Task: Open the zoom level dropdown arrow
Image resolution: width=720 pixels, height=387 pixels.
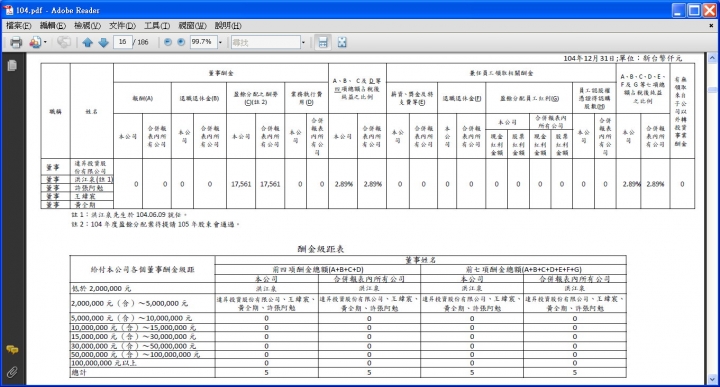Action: [220, 43]
